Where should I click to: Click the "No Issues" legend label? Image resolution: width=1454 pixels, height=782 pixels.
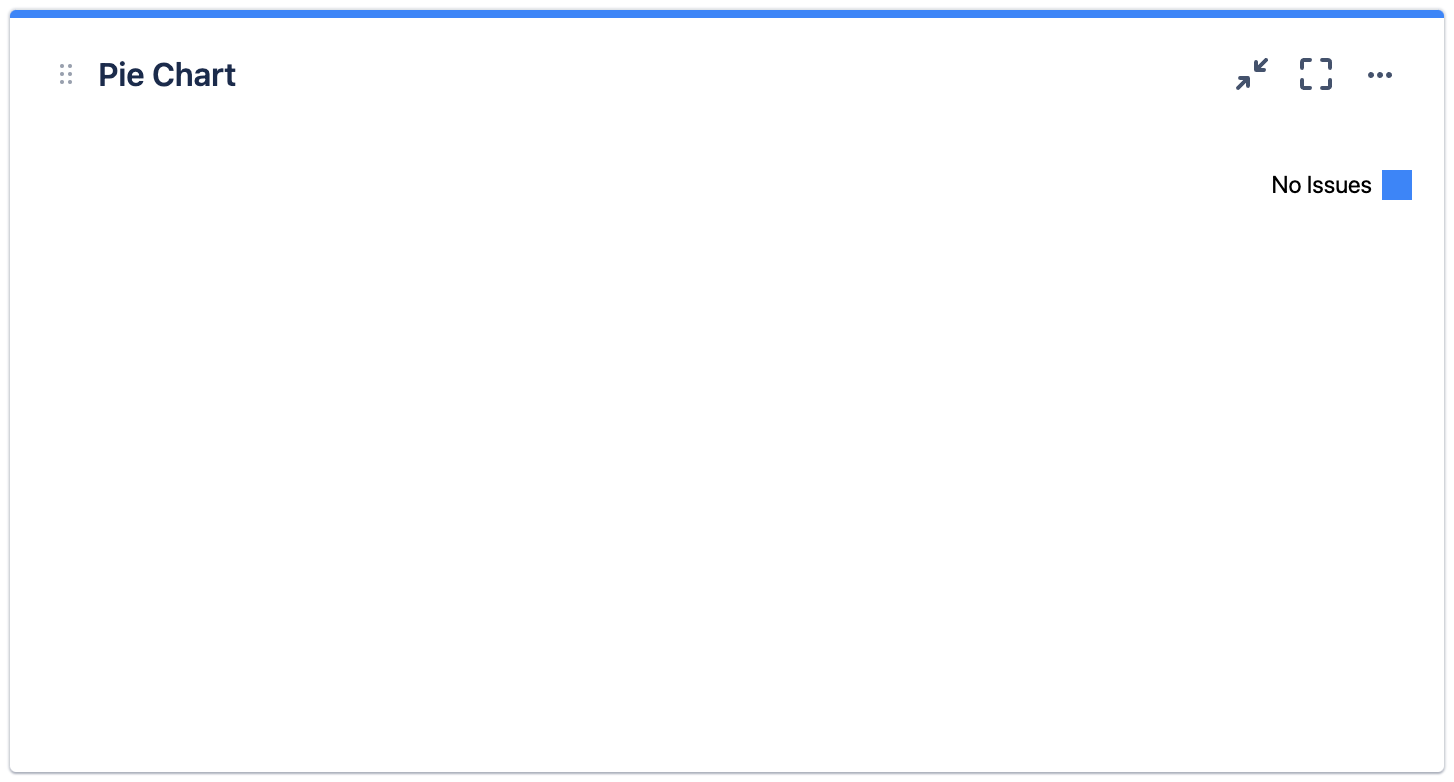pyautogui.click(x=1320, y=185)
